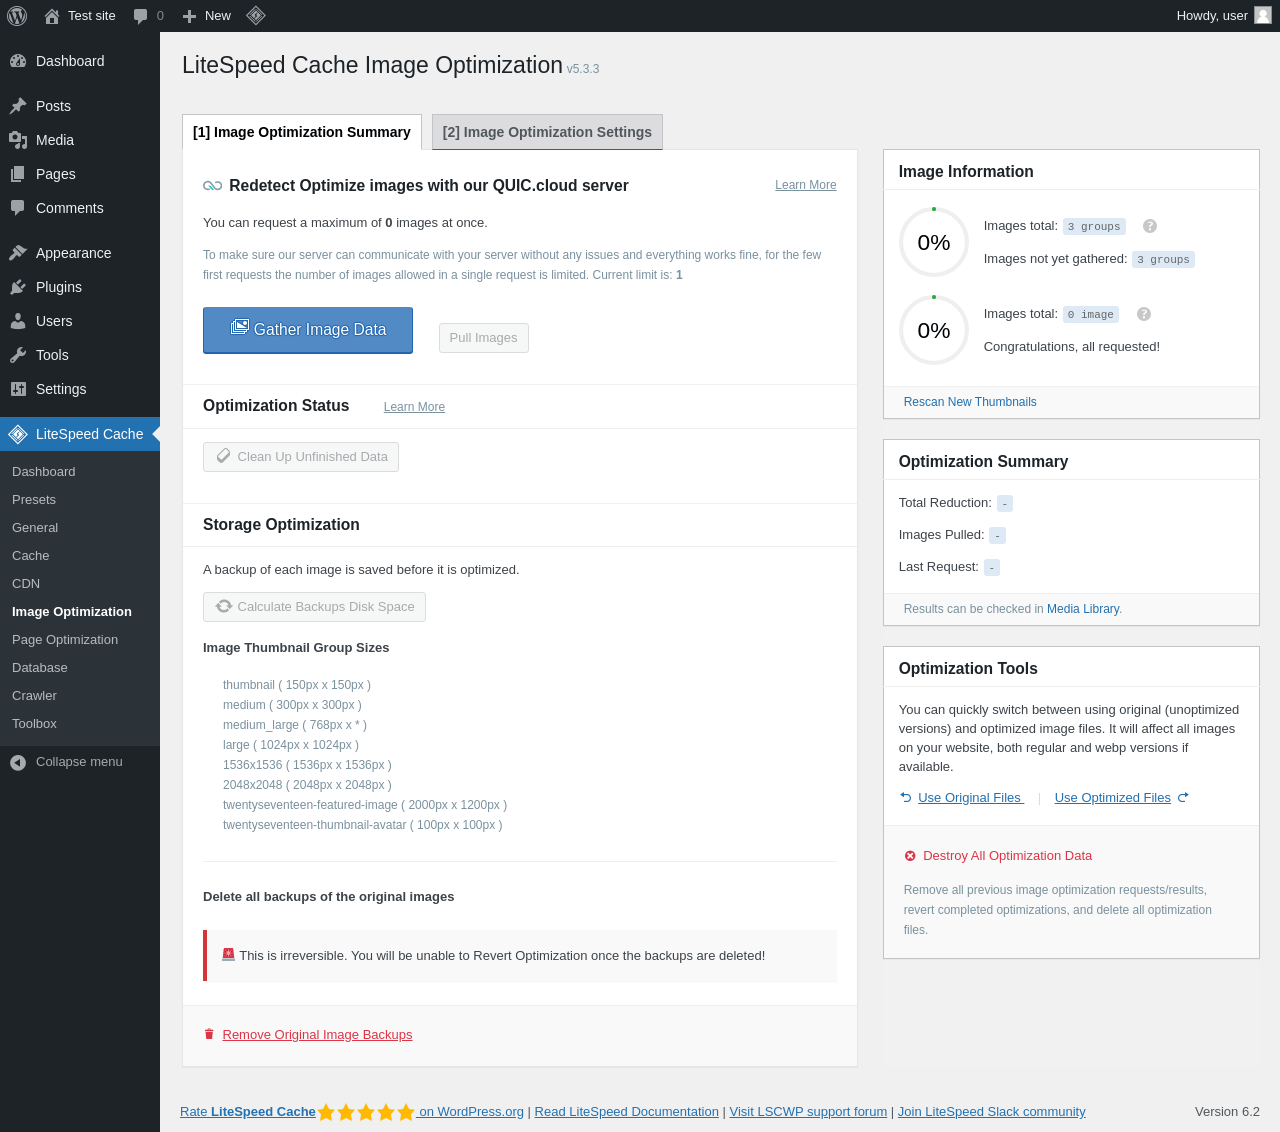Open the Database submenu item
The image size is (1280, 1132).
(40, 668)
